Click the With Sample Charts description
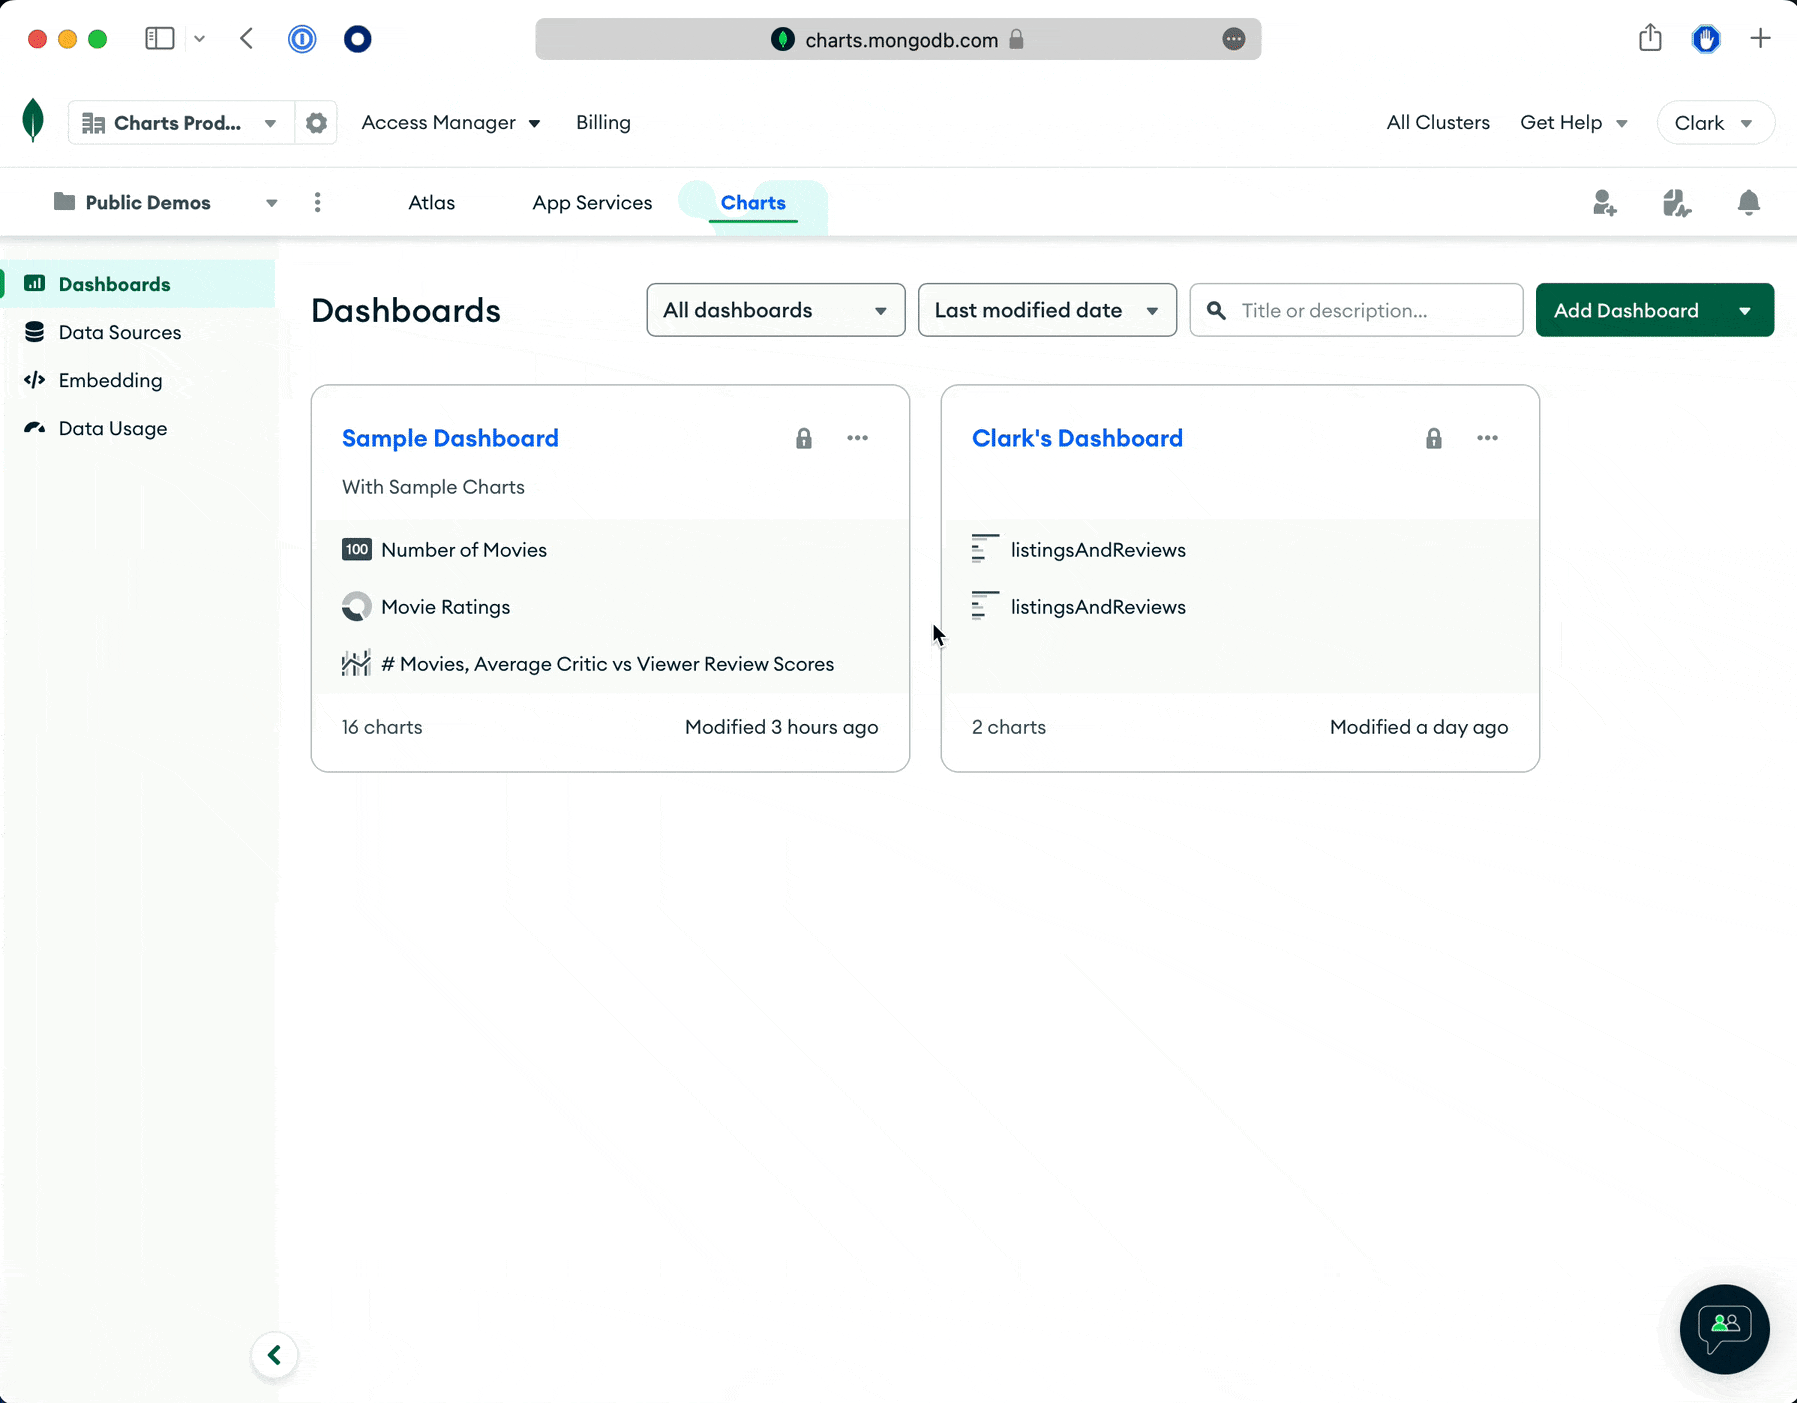This screenshot has width=1797, height=1403. pyautogui.click(x=433, y=487)
